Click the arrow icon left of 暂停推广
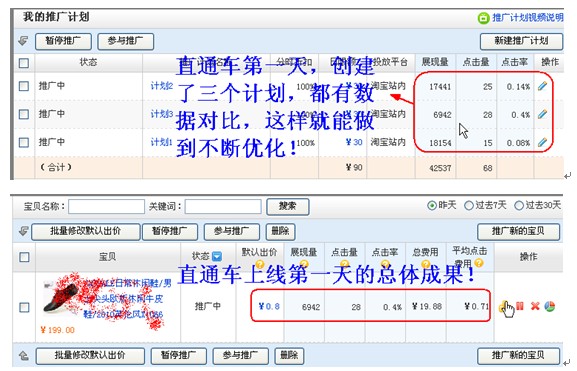Image resolution: width=577 pixels, height=371 pixels. tap(23, 40)
